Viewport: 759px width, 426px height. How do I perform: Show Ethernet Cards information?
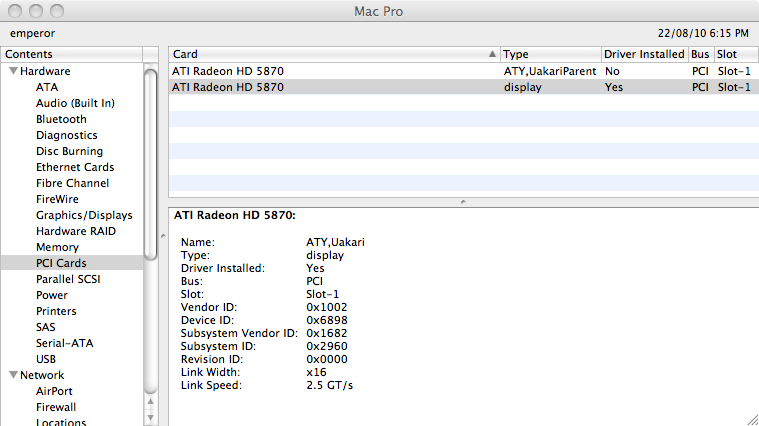coord(75,167)
